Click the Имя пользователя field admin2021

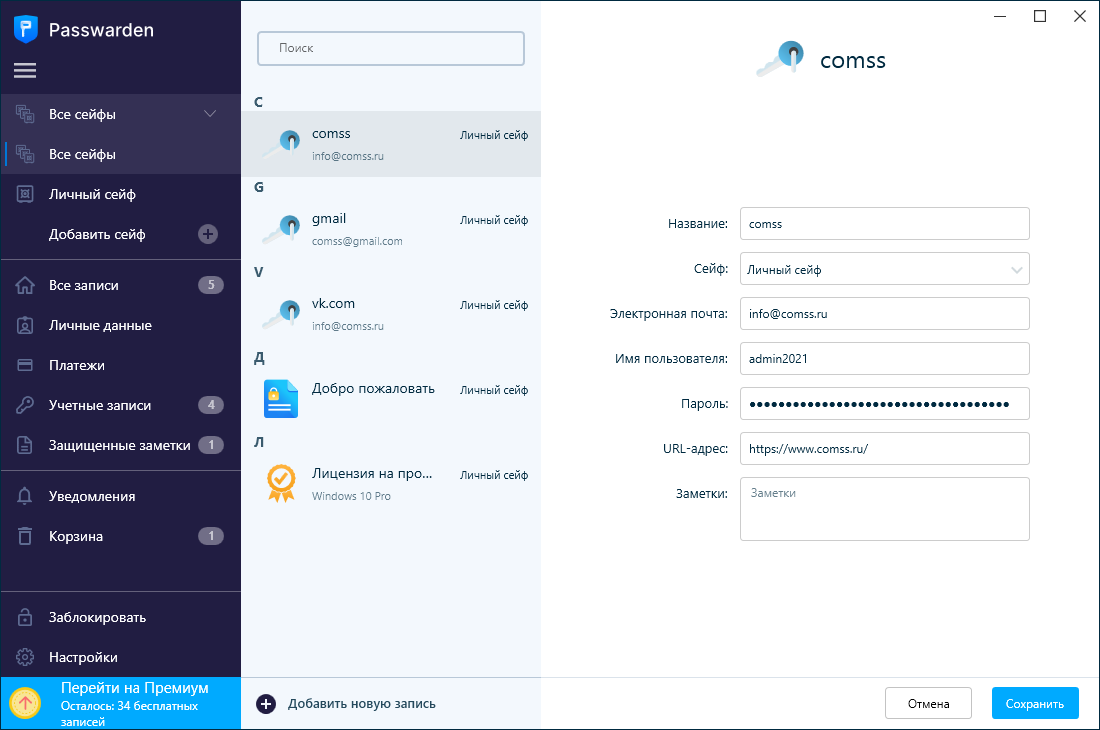click(885, 358)
